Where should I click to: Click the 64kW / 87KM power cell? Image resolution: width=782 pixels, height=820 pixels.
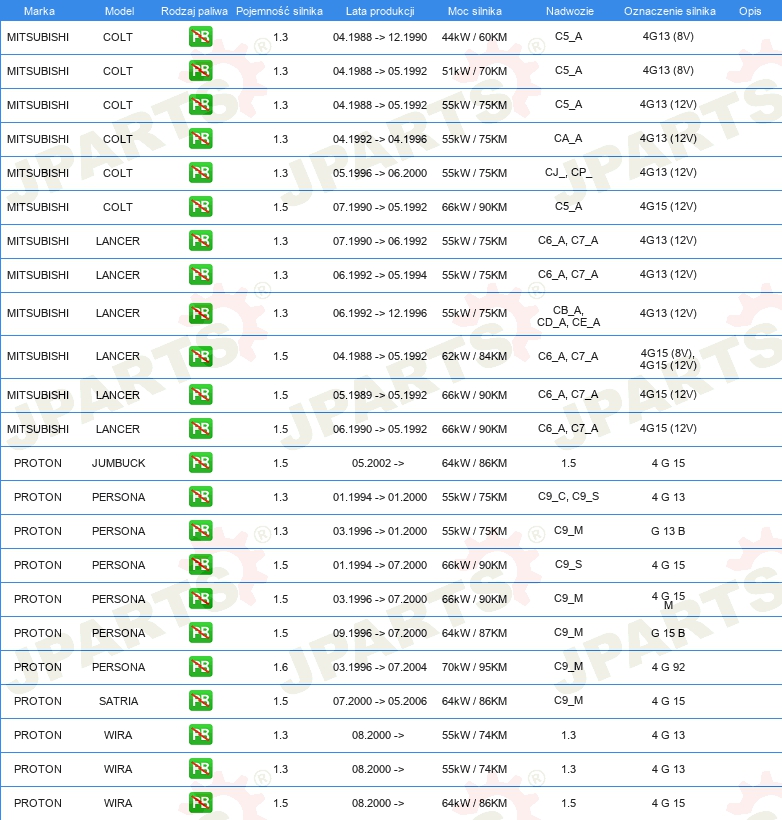(474, 633)
